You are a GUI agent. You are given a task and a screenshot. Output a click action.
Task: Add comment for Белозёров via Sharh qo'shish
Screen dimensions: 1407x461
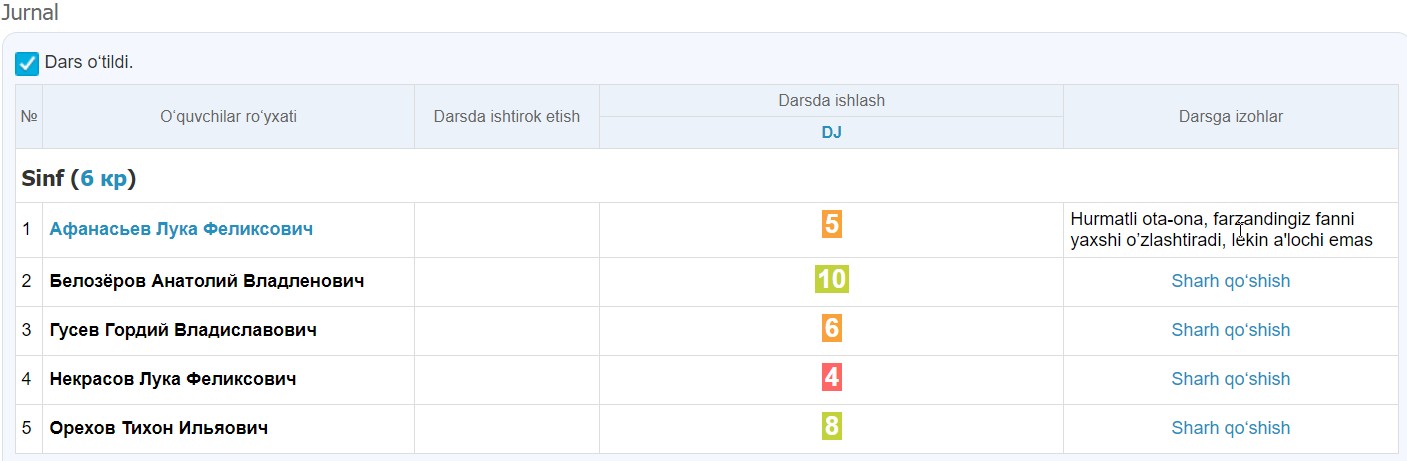[1230, 281]
